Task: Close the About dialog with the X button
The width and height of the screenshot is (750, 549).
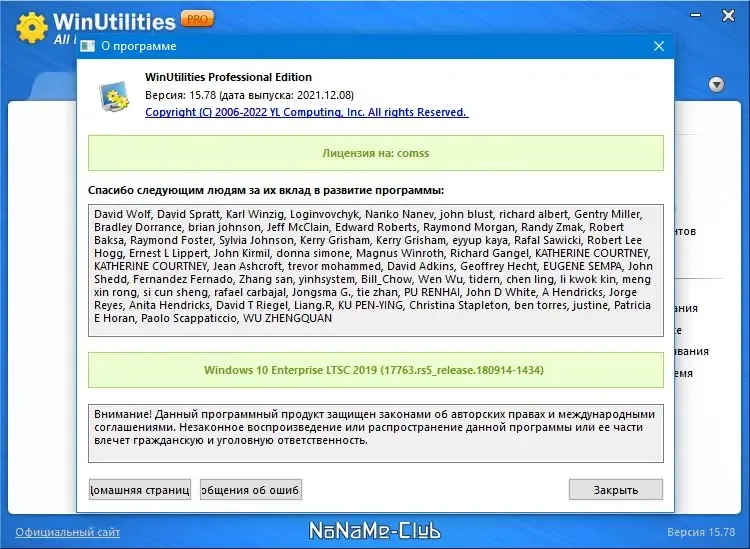Action: [x=659, y=46]
